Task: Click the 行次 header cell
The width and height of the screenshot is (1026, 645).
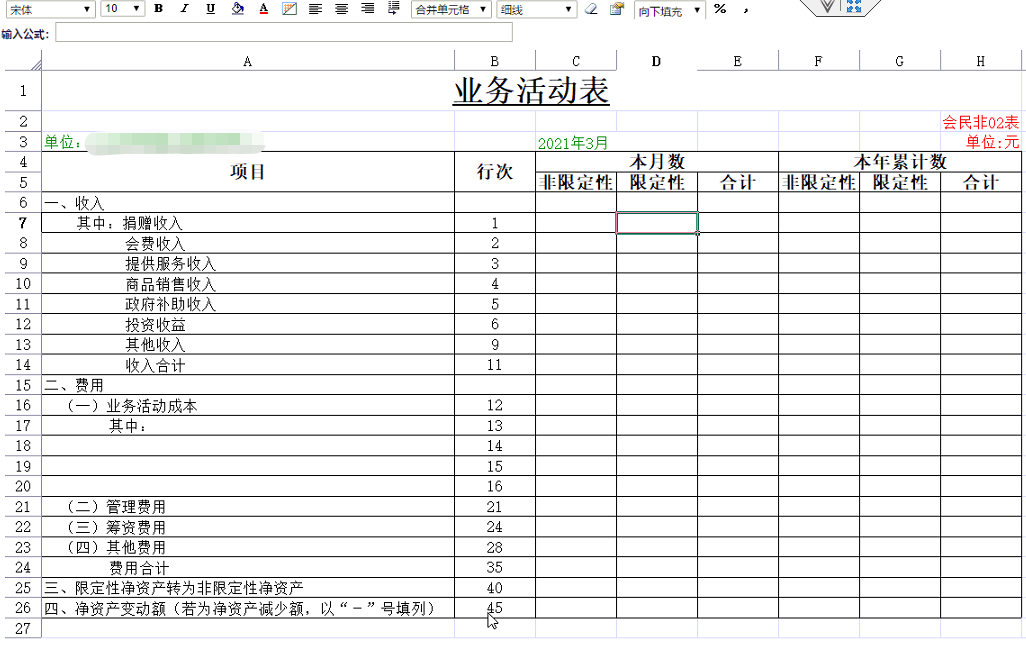Action: (x=495, y=172)
